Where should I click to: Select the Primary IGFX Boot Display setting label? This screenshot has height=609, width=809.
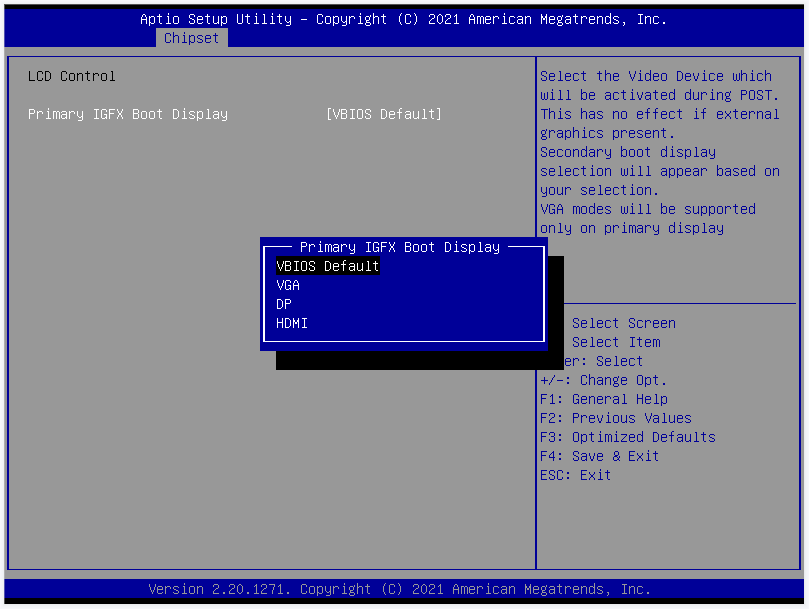tap(128, 114)
